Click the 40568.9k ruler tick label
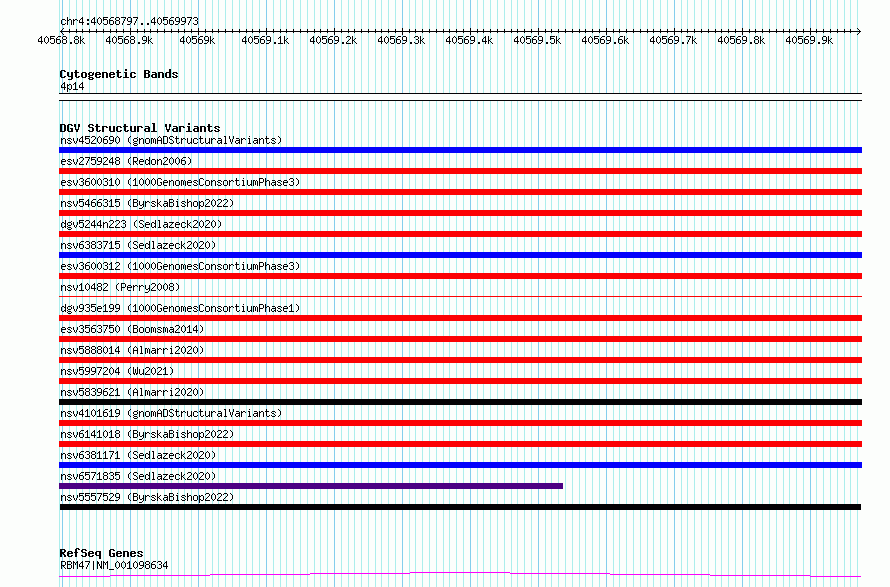The width and height of the screenshot is (890, 587). [129, 40]
